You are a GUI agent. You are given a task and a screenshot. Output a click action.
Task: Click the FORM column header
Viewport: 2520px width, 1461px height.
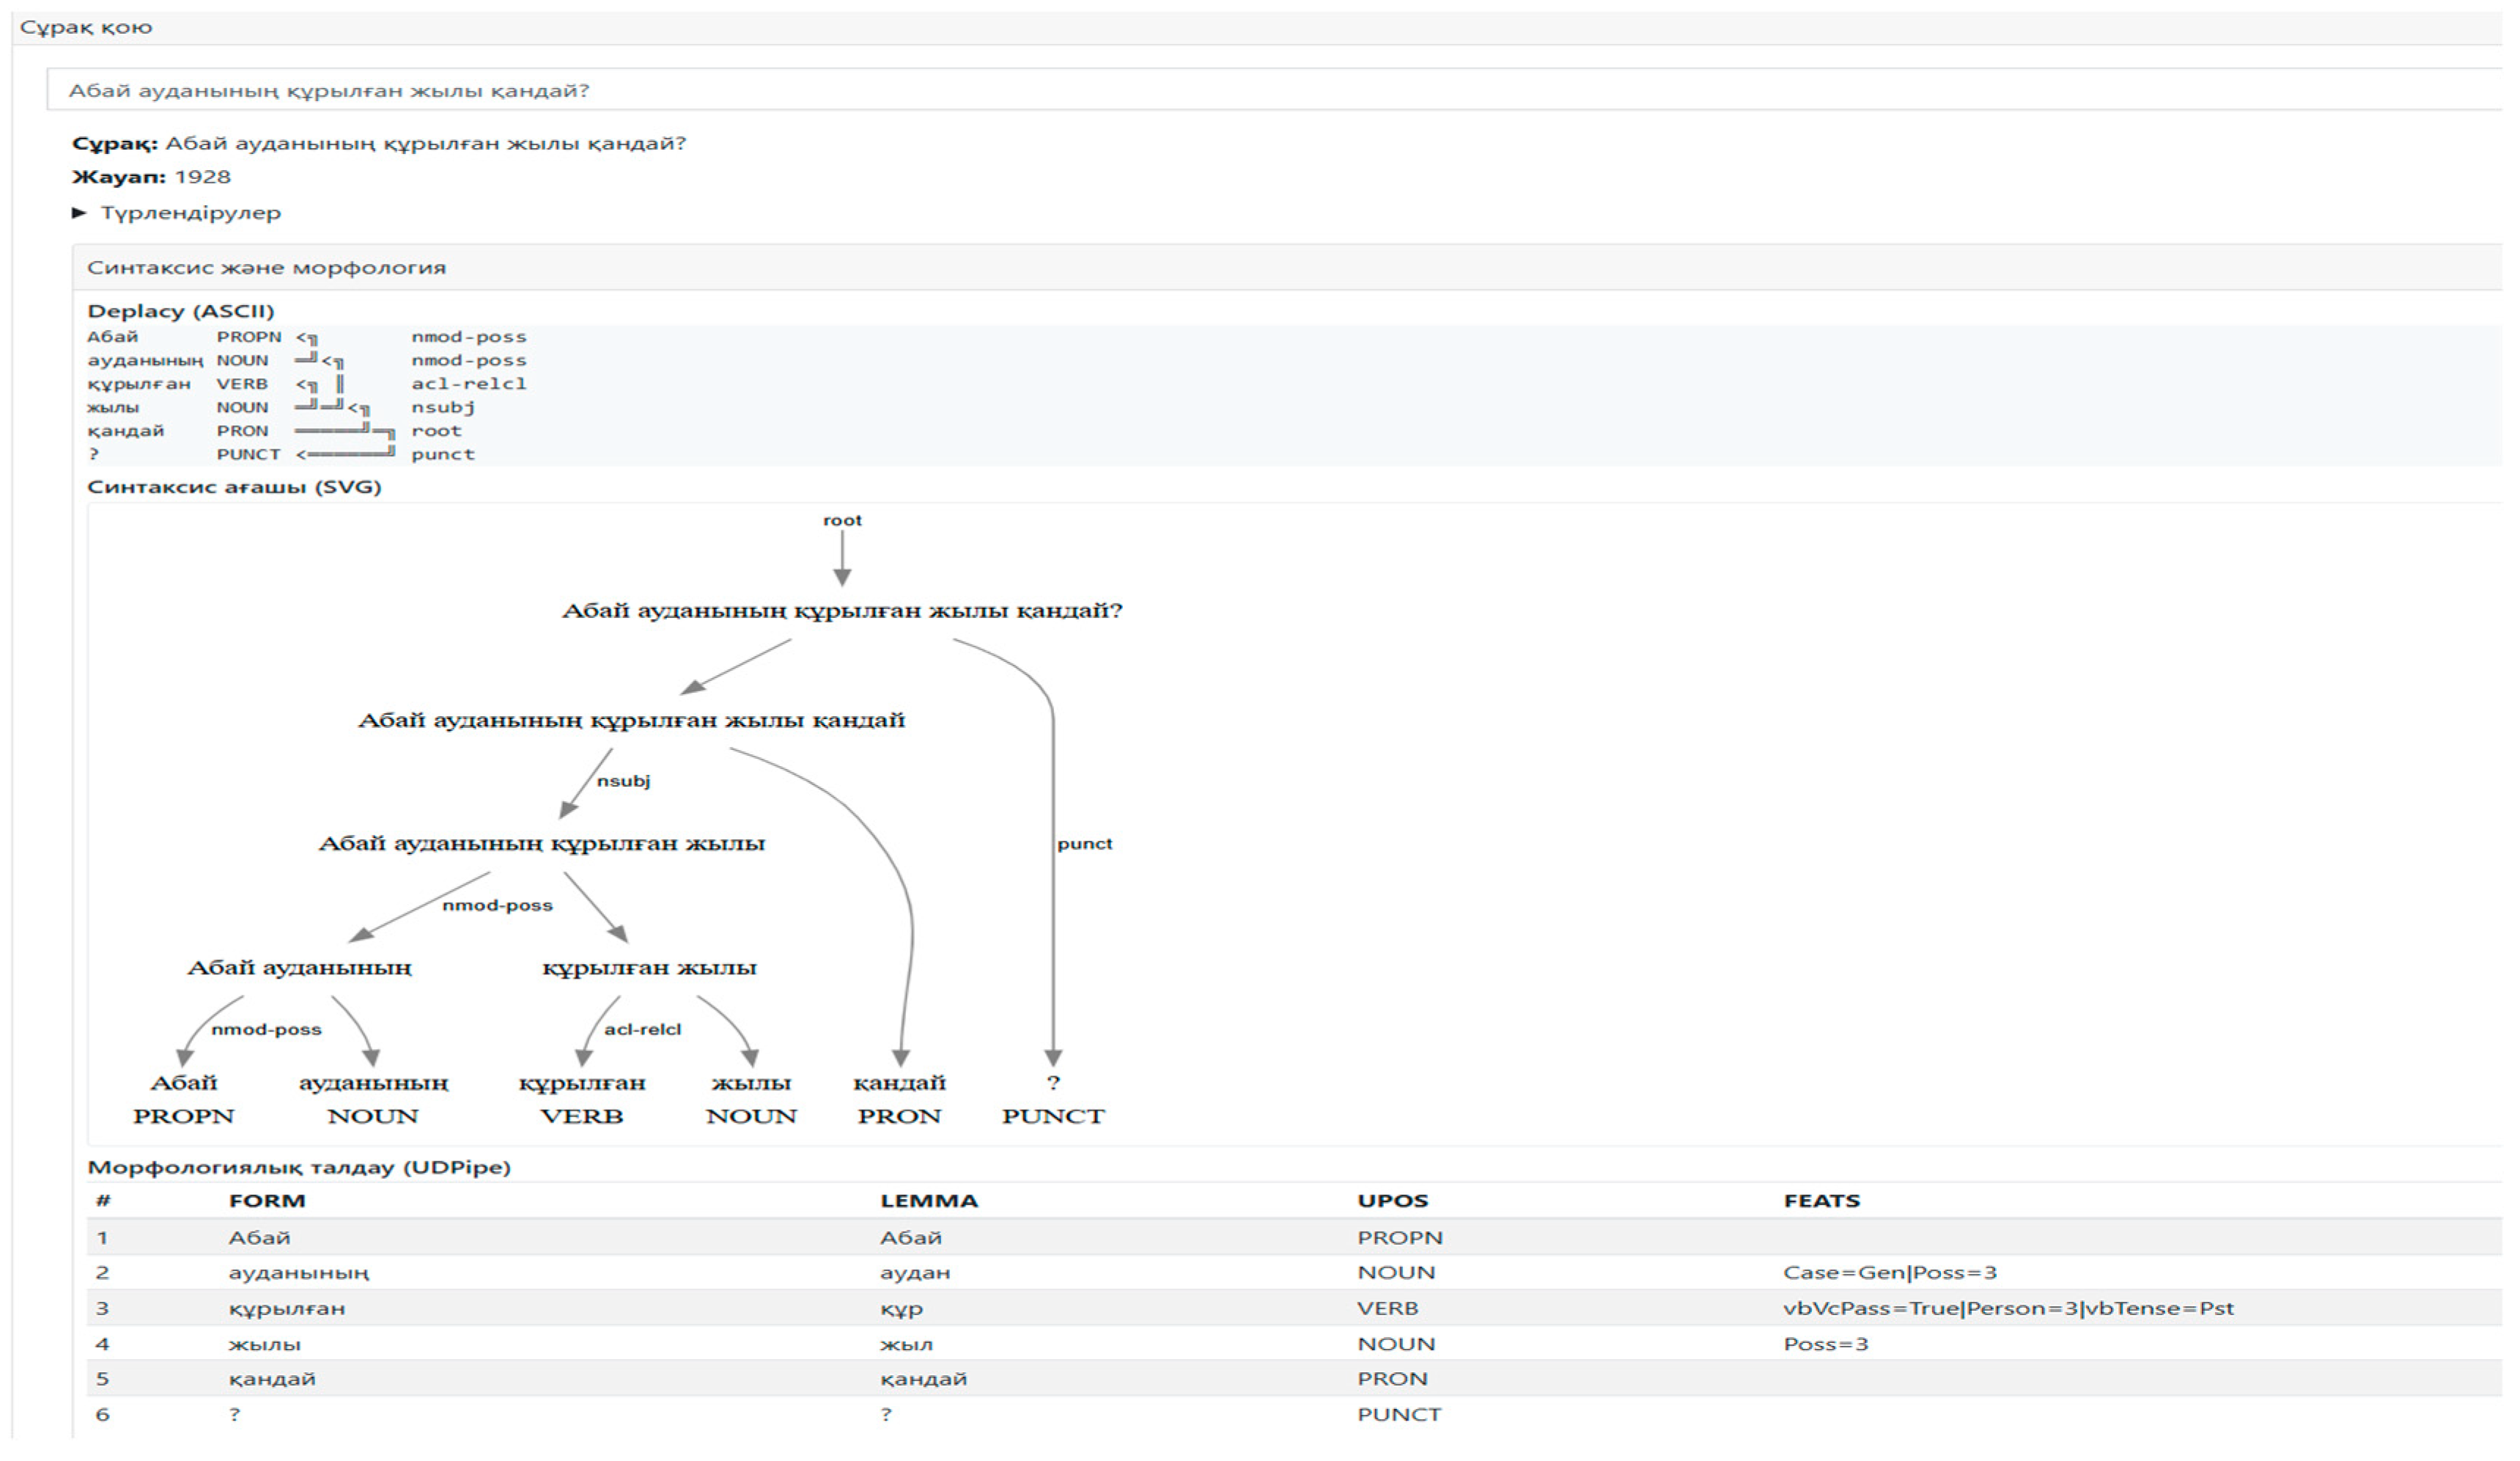click(x=267, y=1201)
